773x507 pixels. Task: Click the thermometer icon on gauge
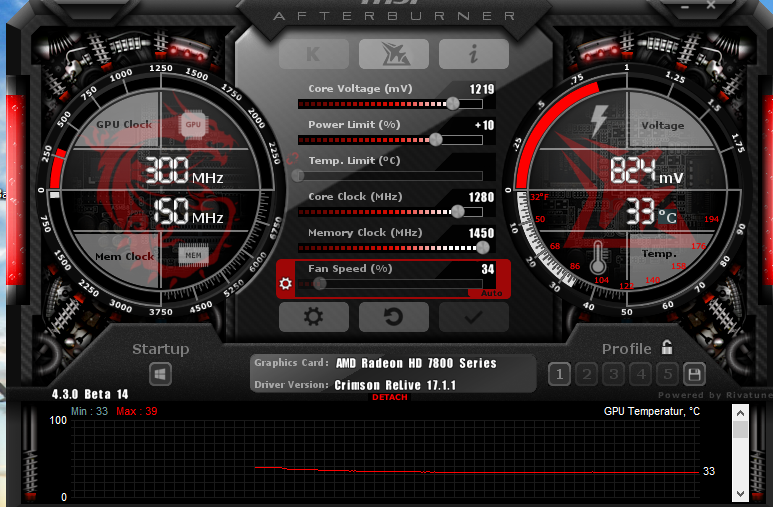click(597, 257)
